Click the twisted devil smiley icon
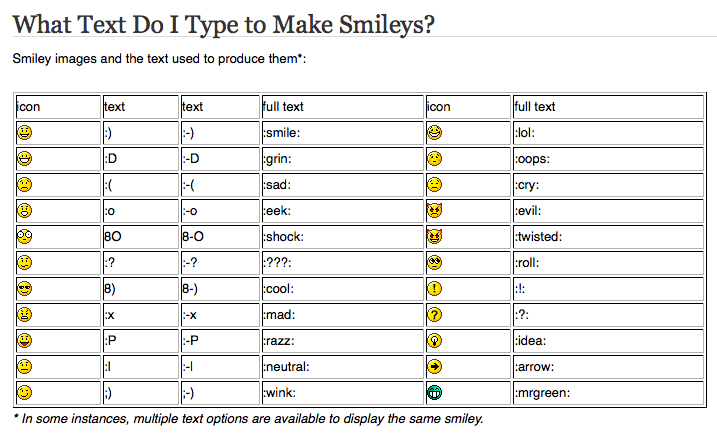717x441 pixels. point(434,237)
